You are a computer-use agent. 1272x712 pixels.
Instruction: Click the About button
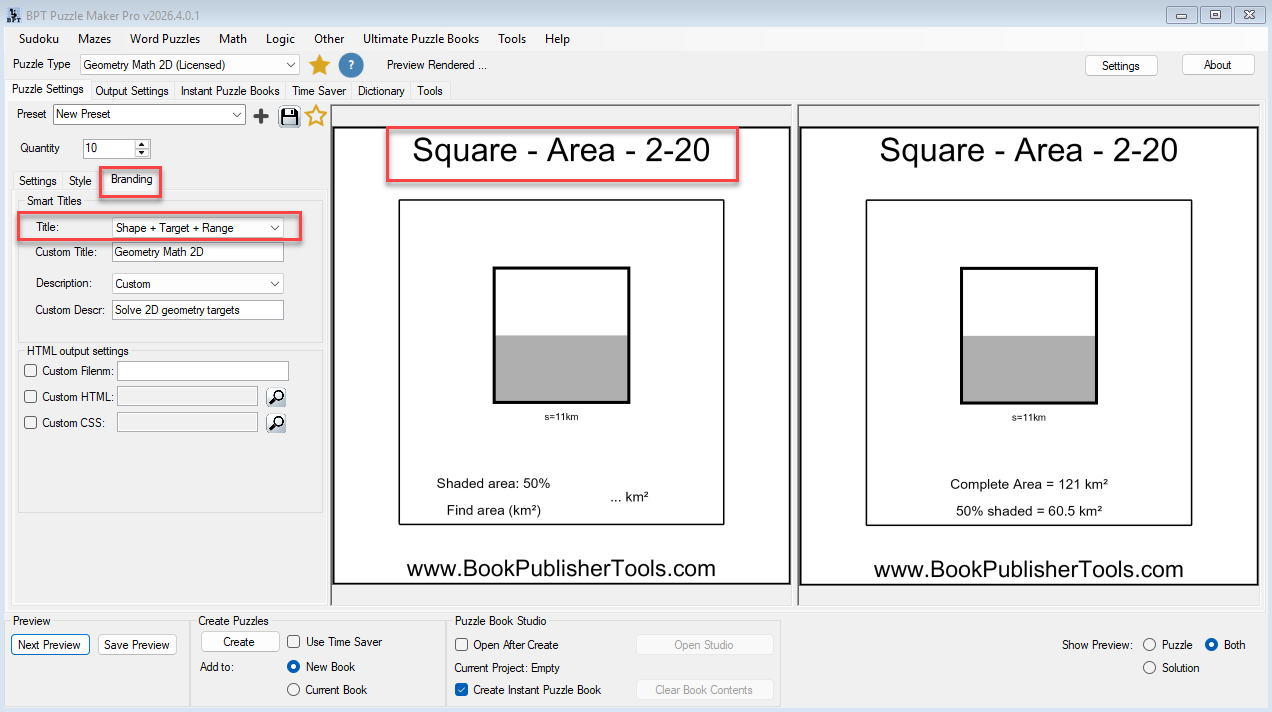point(1217,65)
